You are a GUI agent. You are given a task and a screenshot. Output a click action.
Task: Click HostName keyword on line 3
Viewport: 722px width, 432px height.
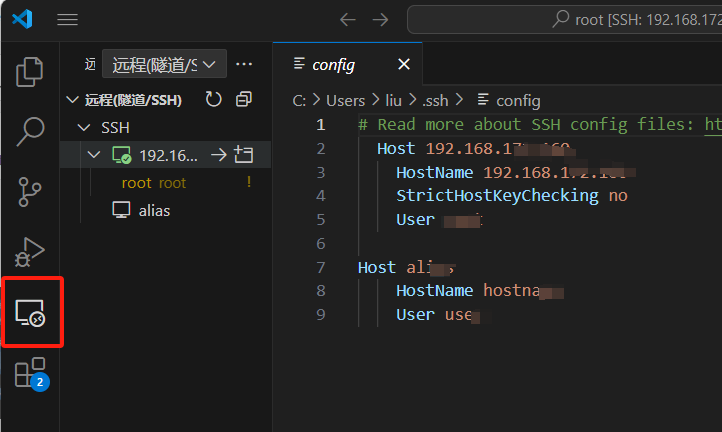(x=435, y=172)
